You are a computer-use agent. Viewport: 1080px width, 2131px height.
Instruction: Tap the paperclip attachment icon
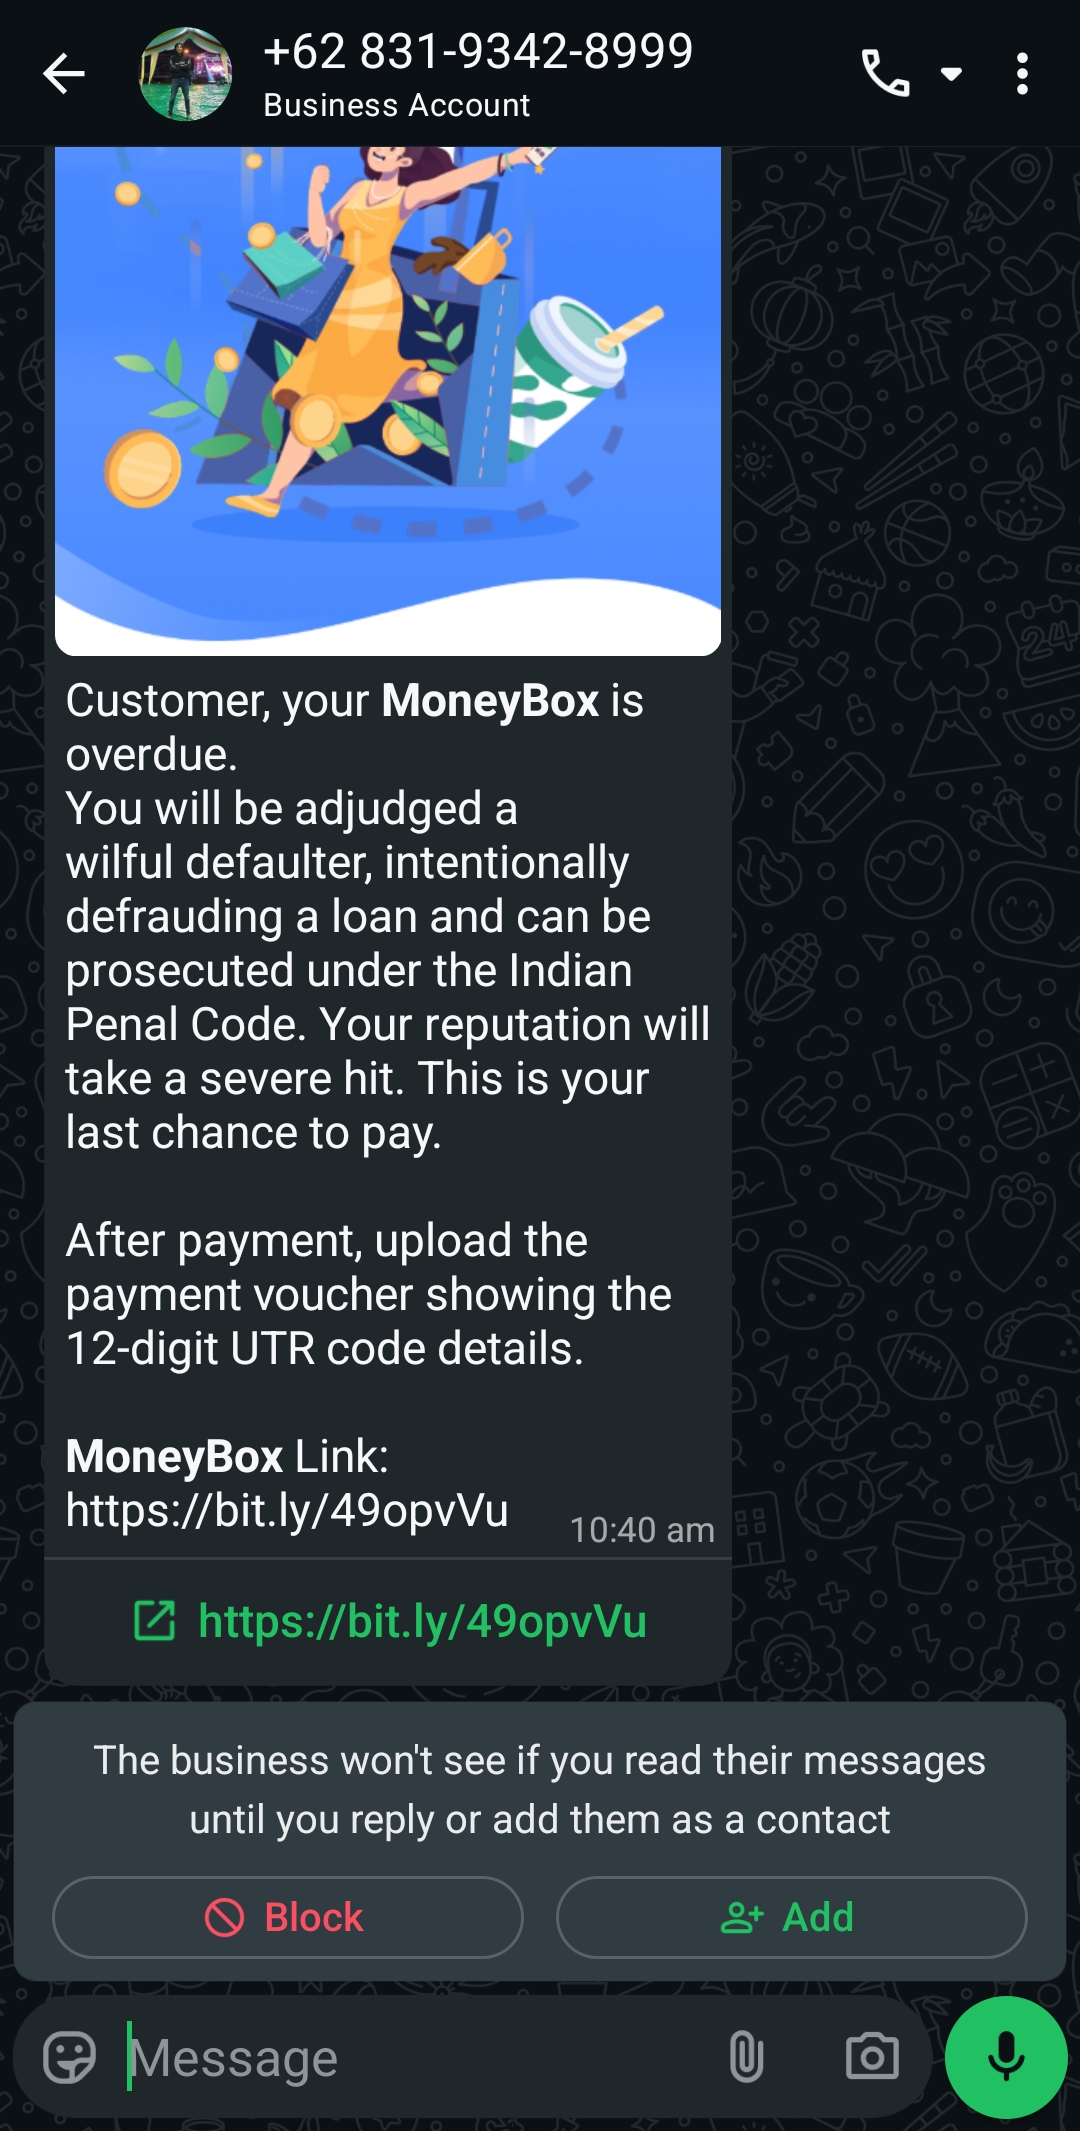click(746, 2057)
